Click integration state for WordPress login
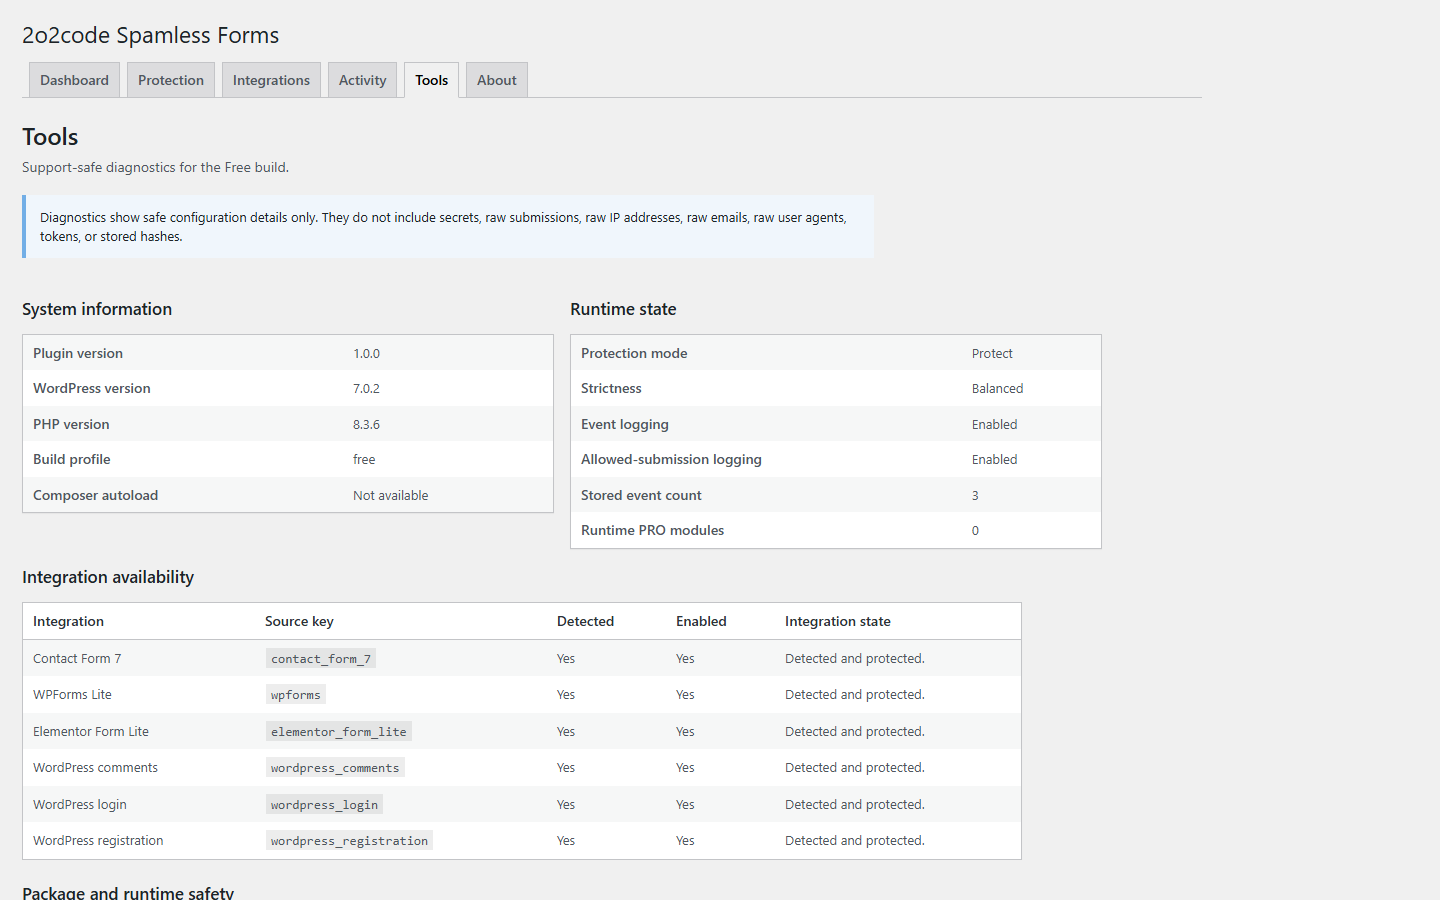Screen dimensions: 1440x900 [855, 805]
